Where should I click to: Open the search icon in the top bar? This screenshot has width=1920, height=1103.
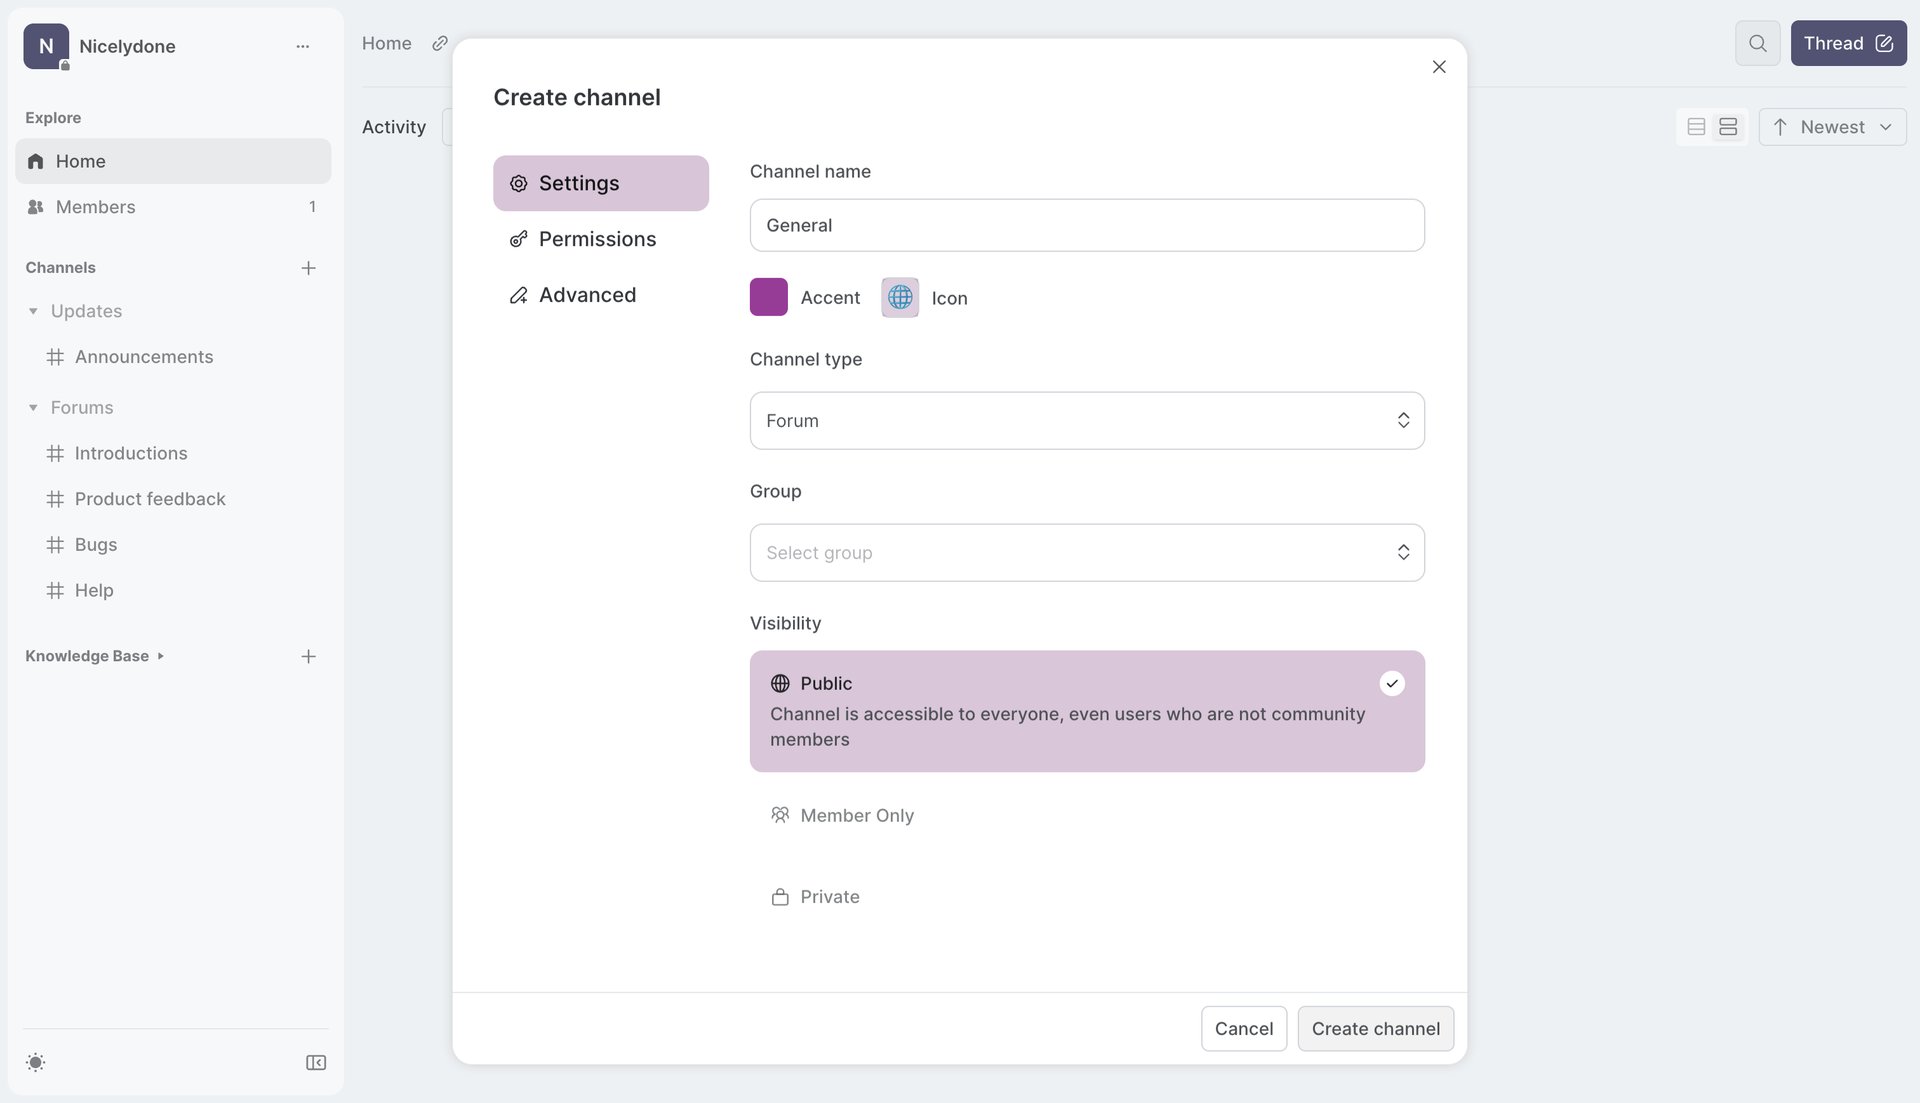(1757, 43)
